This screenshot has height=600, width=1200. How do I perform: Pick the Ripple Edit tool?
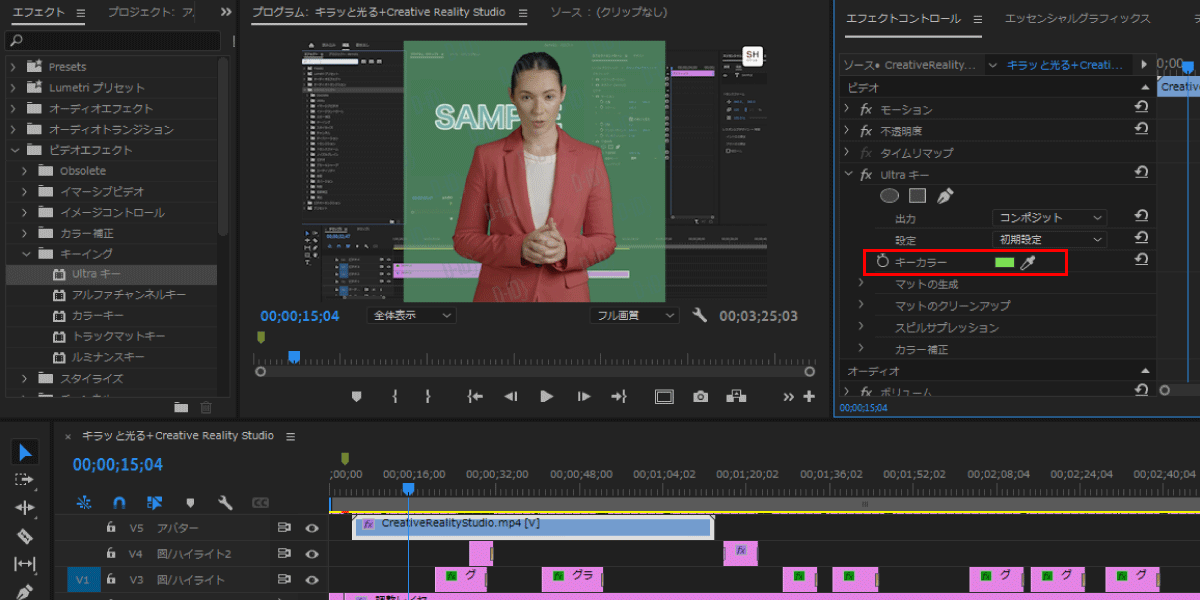pos(25,508)
